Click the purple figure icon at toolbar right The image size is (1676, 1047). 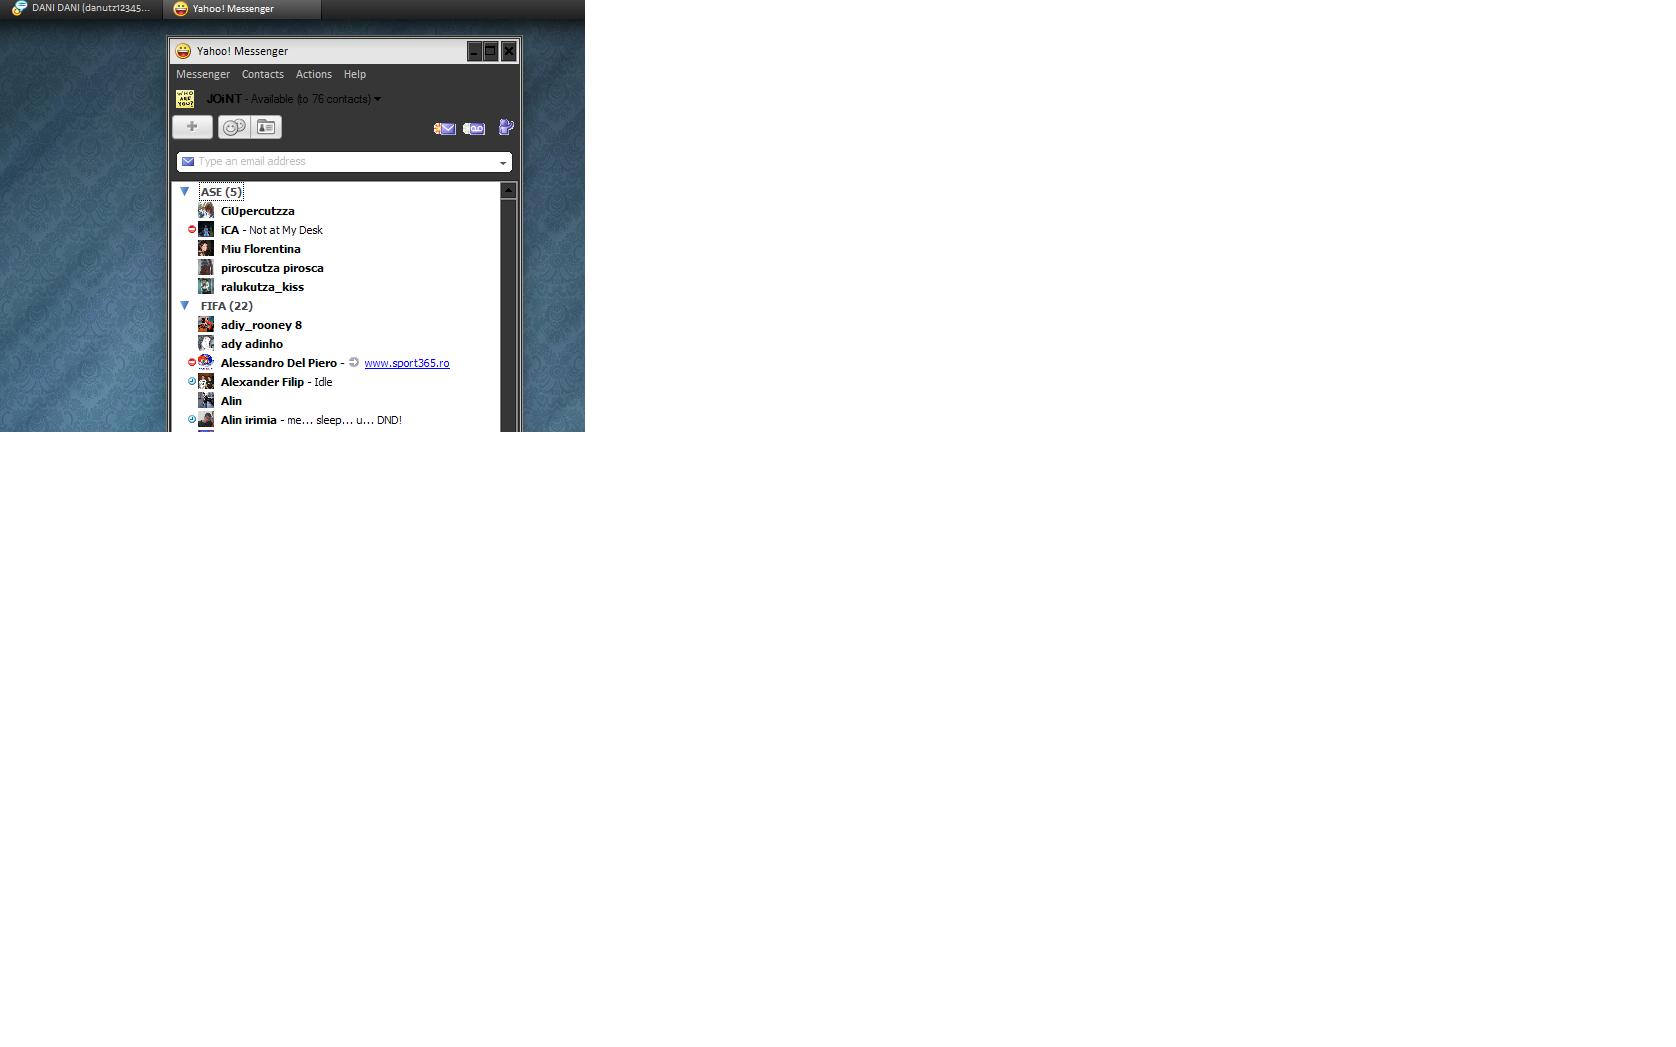tap(506, 127)
